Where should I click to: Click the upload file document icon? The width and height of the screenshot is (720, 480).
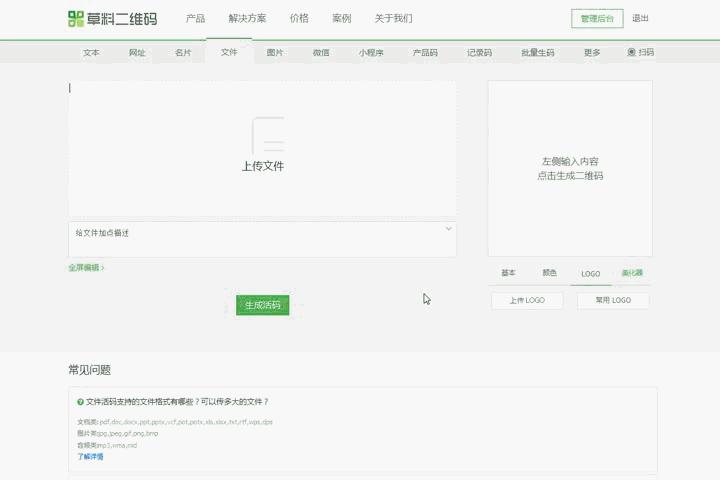point(268,136)
